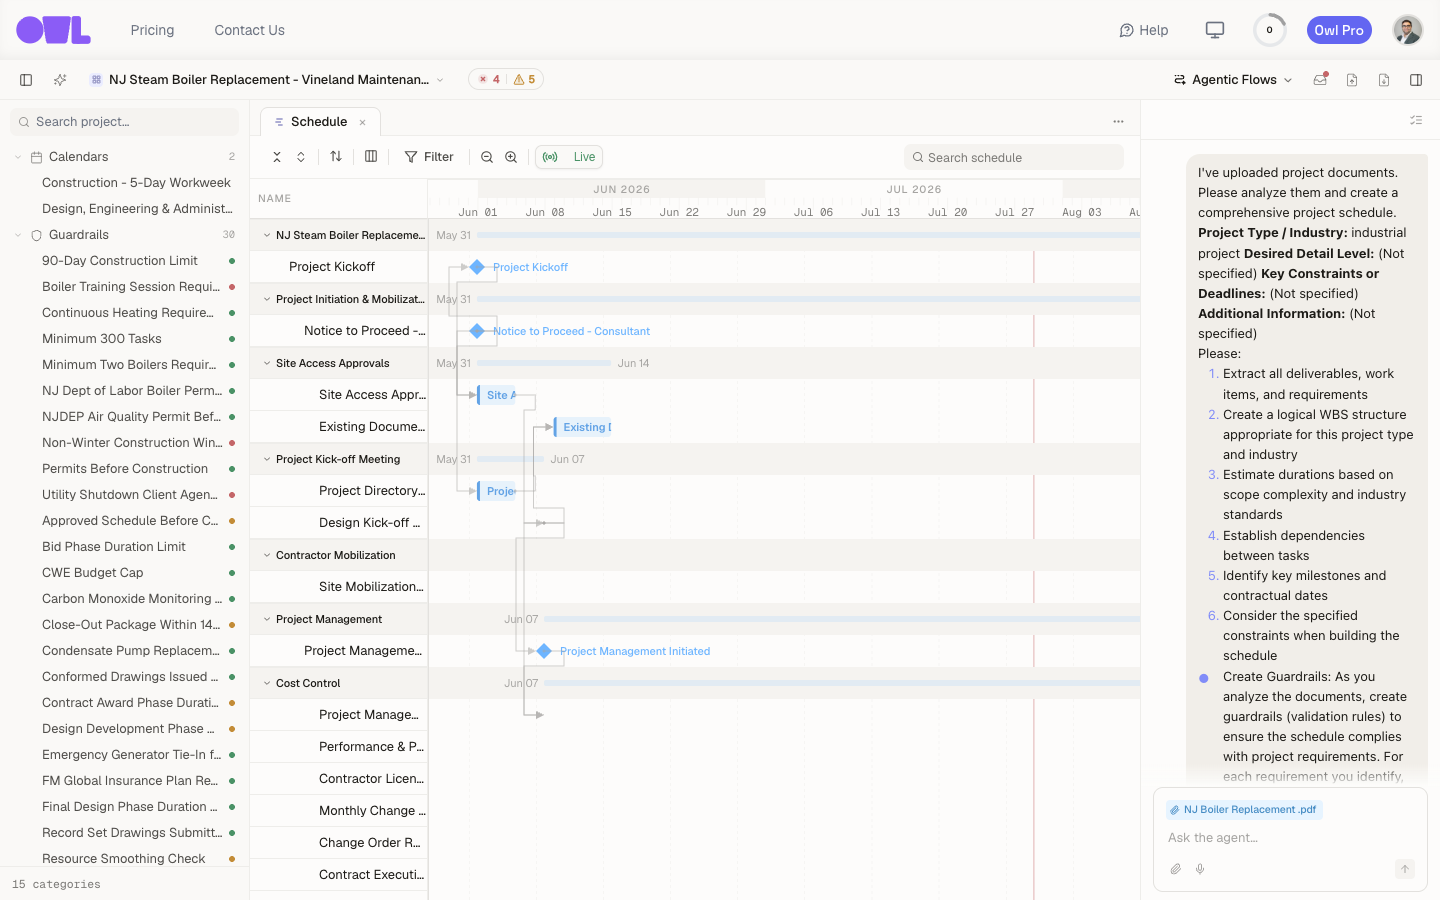
Task: Click the second document import icon
Action: pos(1384,80)
